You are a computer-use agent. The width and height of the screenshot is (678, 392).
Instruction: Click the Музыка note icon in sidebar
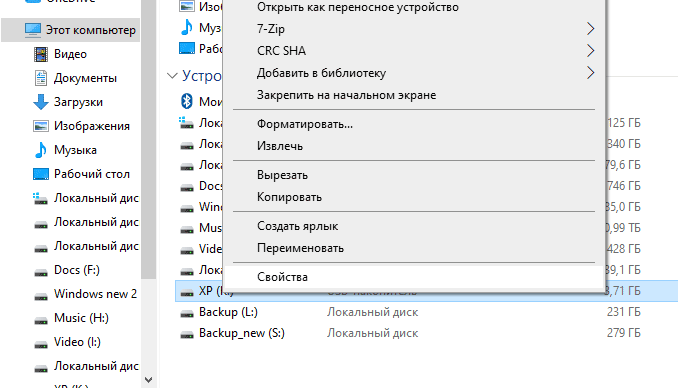[x=41, y=150]
